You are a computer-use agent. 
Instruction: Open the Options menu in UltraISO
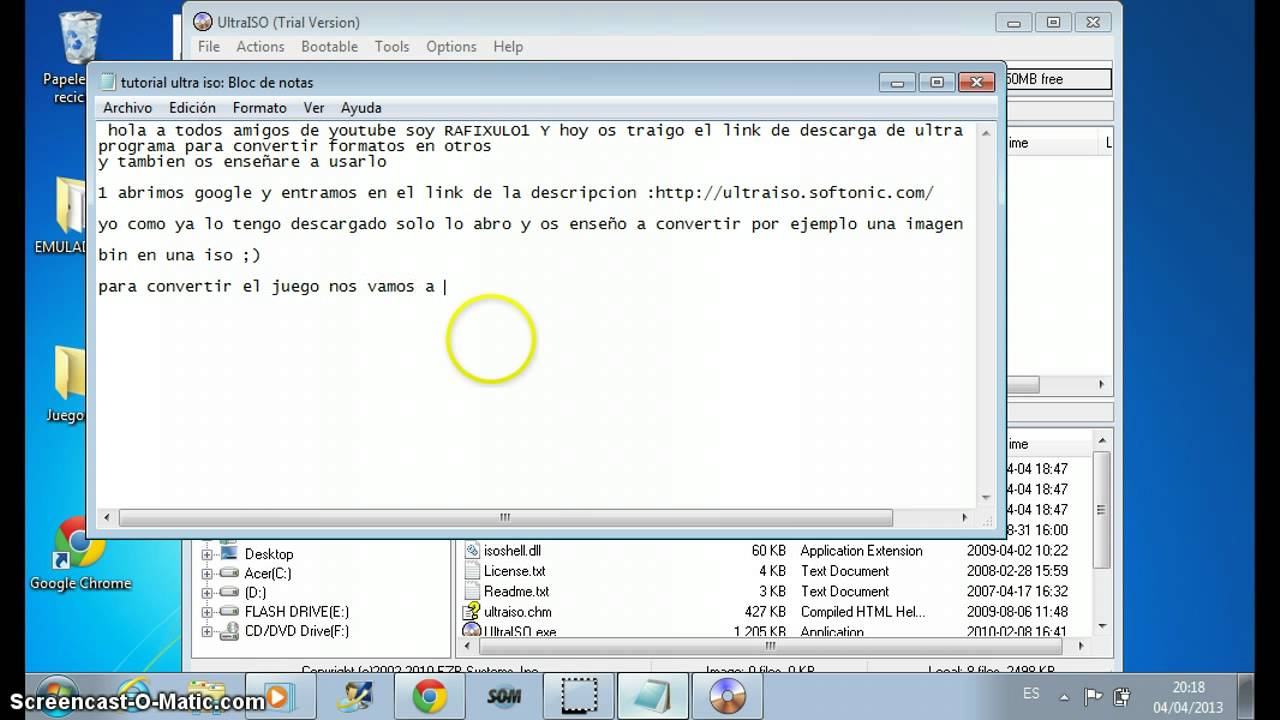pyautogui.click(x=451, y=46)
